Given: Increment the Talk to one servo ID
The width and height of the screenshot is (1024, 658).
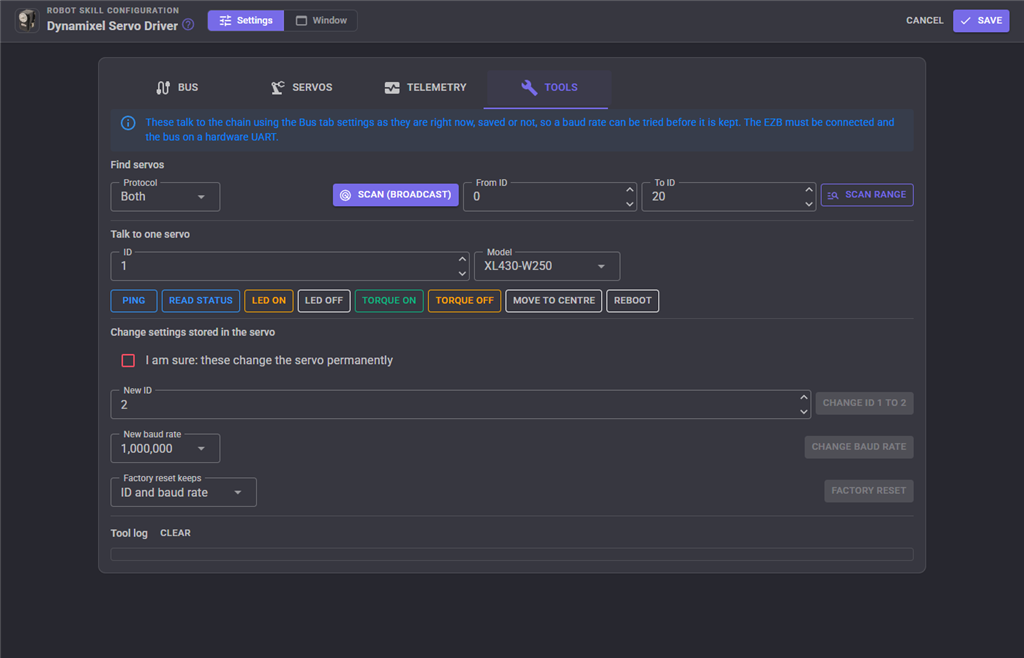Looking at the screenshot, I should point(462,259).
